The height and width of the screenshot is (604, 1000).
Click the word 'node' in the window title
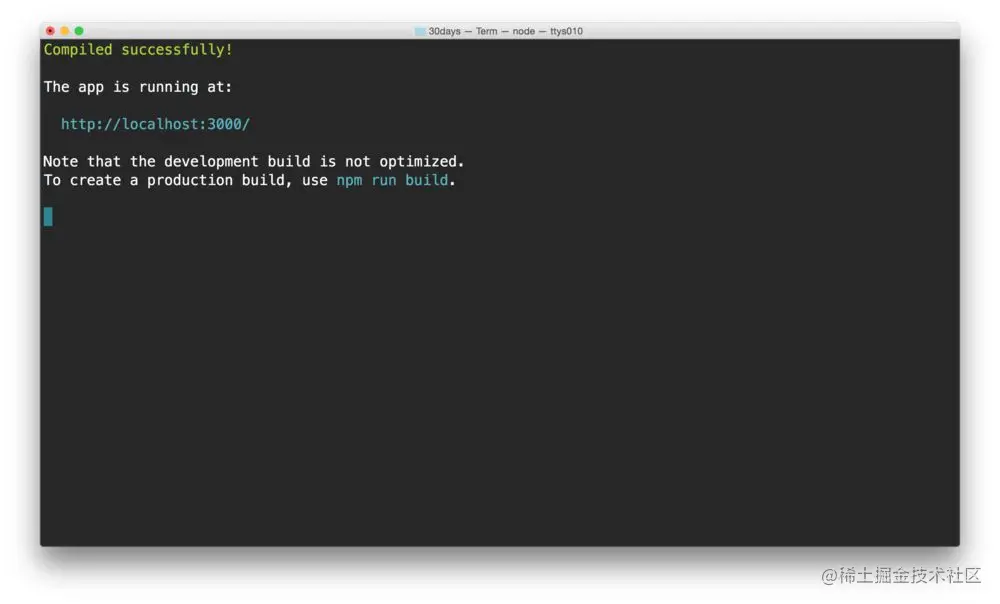point(524,31)
